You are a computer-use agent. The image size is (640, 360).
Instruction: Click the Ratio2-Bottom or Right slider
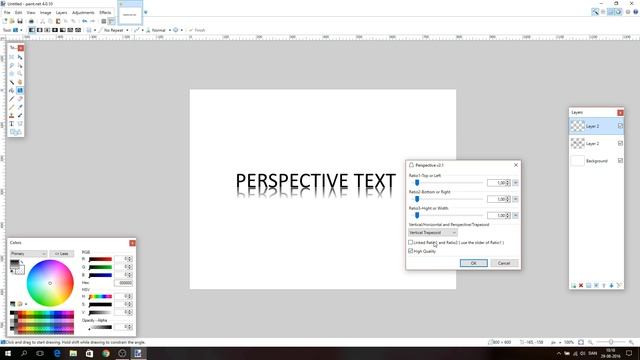tap(446, 199)
